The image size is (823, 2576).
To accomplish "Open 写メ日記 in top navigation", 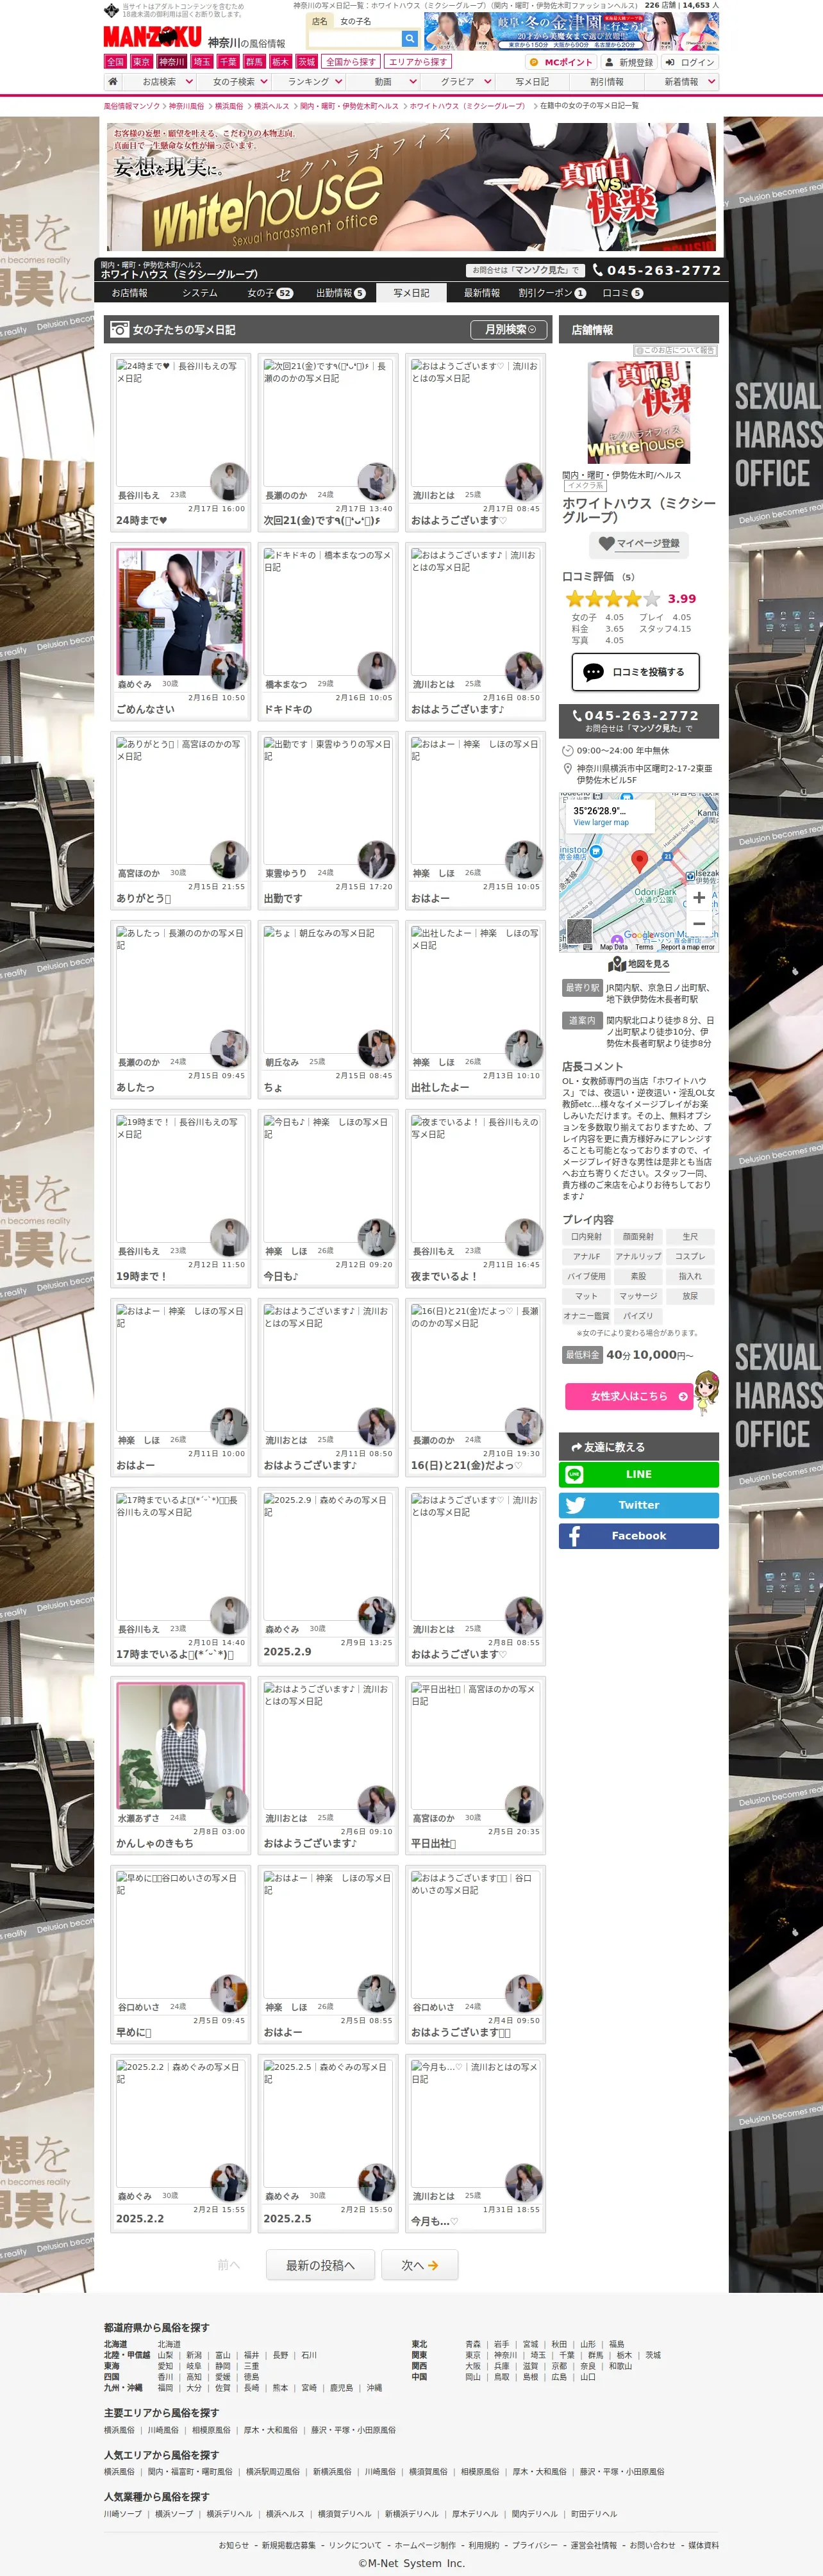I will [x=532, y=82].
